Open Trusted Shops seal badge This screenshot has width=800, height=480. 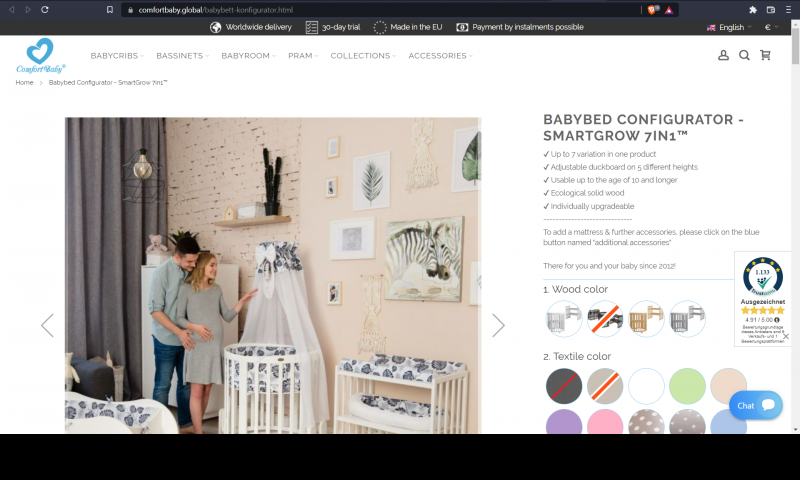point(763,276)
